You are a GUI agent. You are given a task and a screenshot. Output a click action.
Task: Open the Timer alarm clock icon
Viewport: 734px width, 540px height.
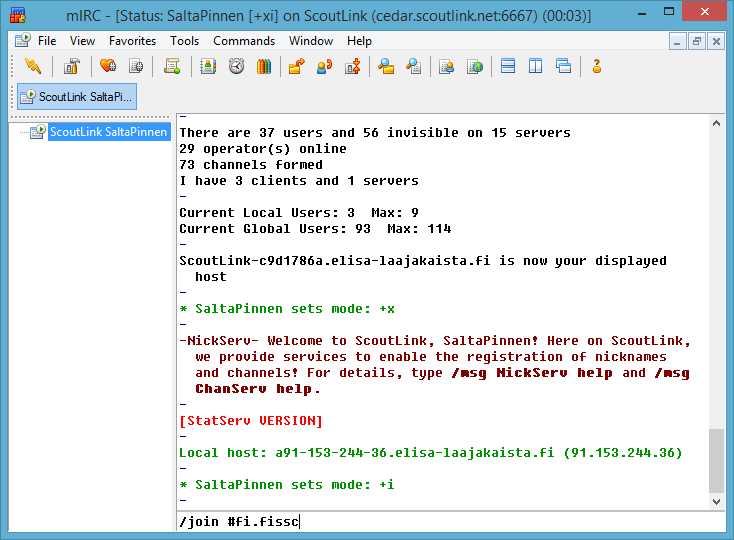pyautogui.click(x=236, y=66)
